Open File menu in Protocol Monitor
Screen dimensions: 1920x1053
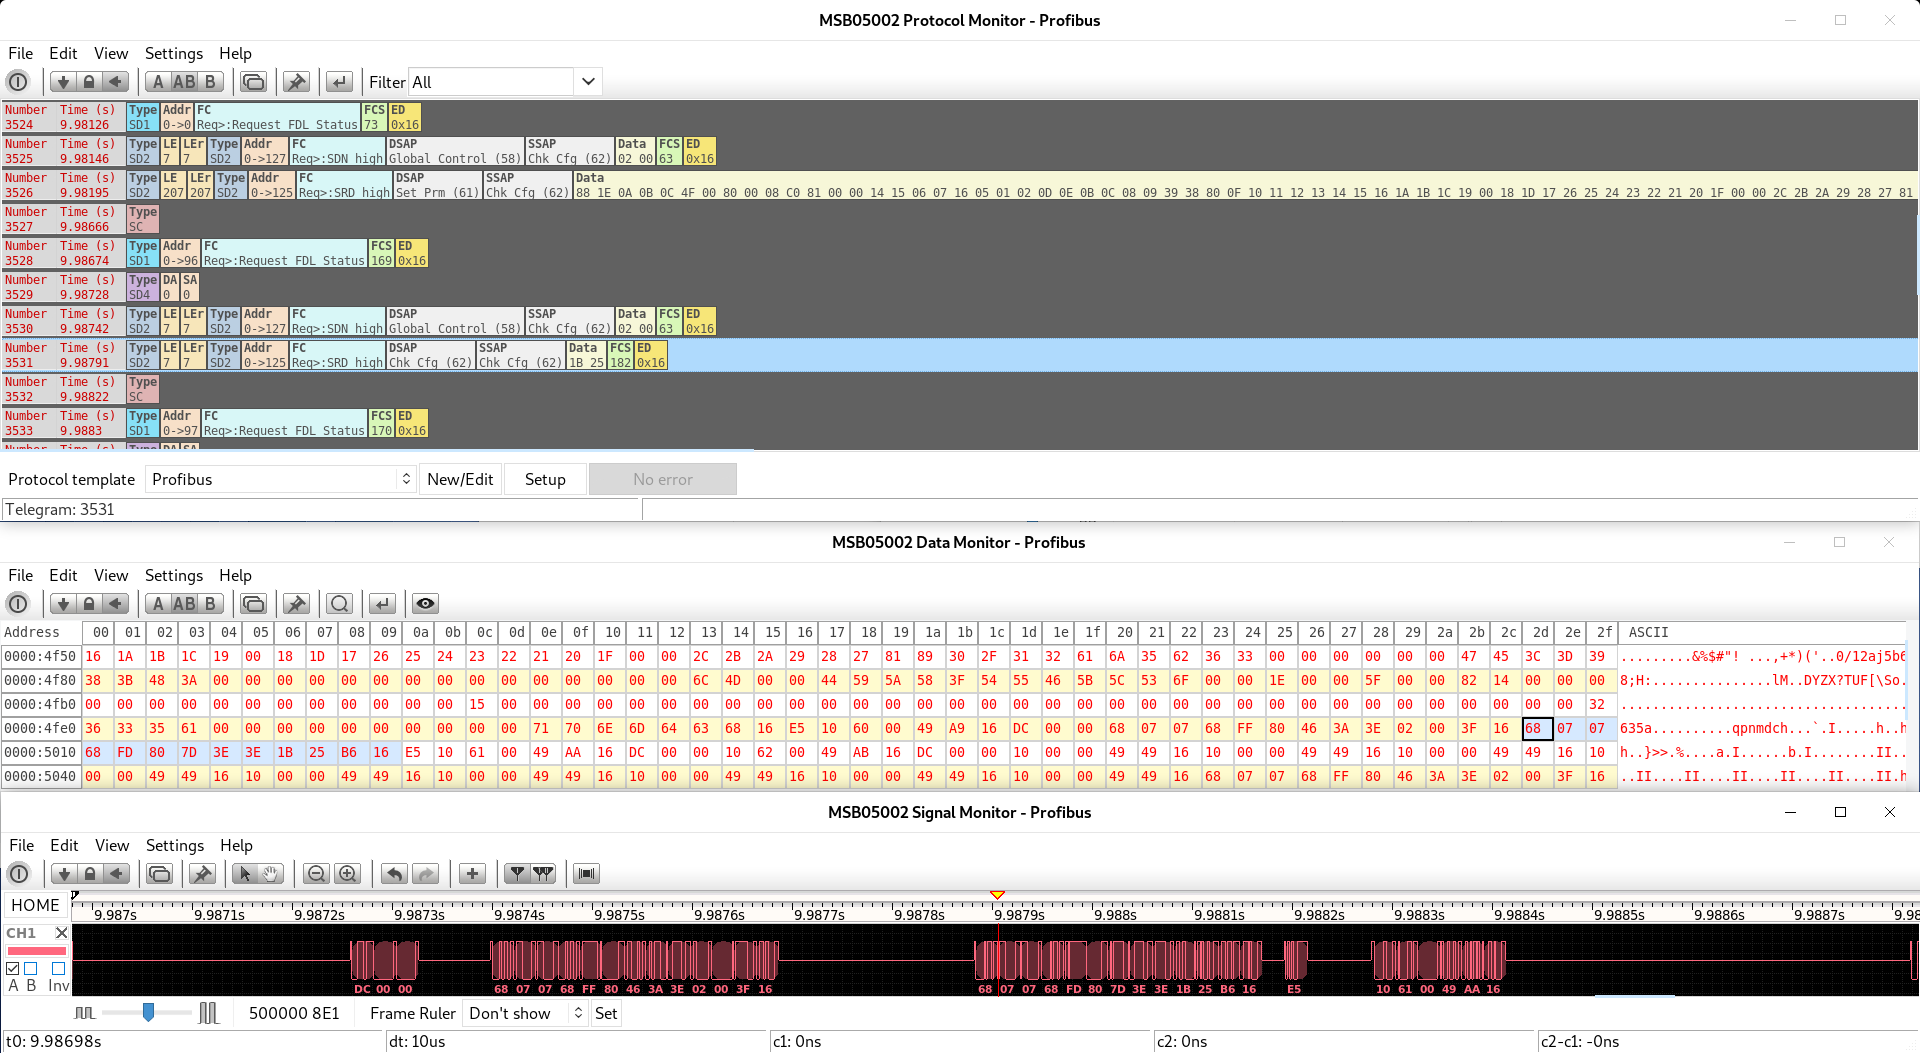(x=21, y=54)
